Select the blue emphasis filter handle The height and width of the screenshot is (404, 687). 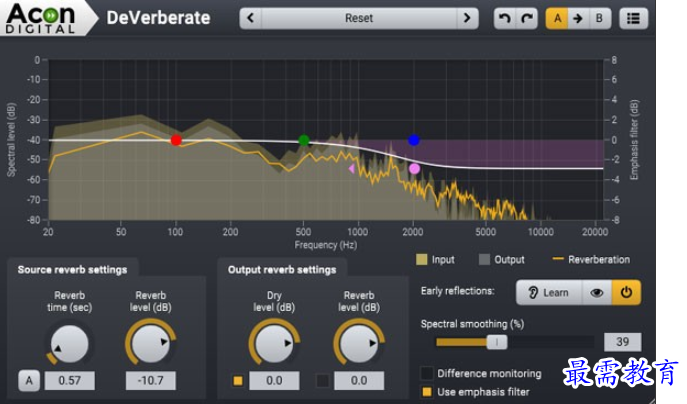414,140
